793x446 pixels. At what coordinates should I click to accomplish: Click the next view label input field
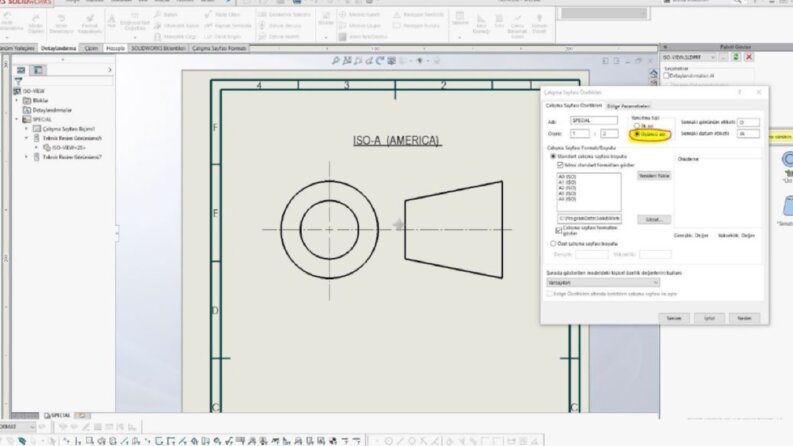[748, 122]
